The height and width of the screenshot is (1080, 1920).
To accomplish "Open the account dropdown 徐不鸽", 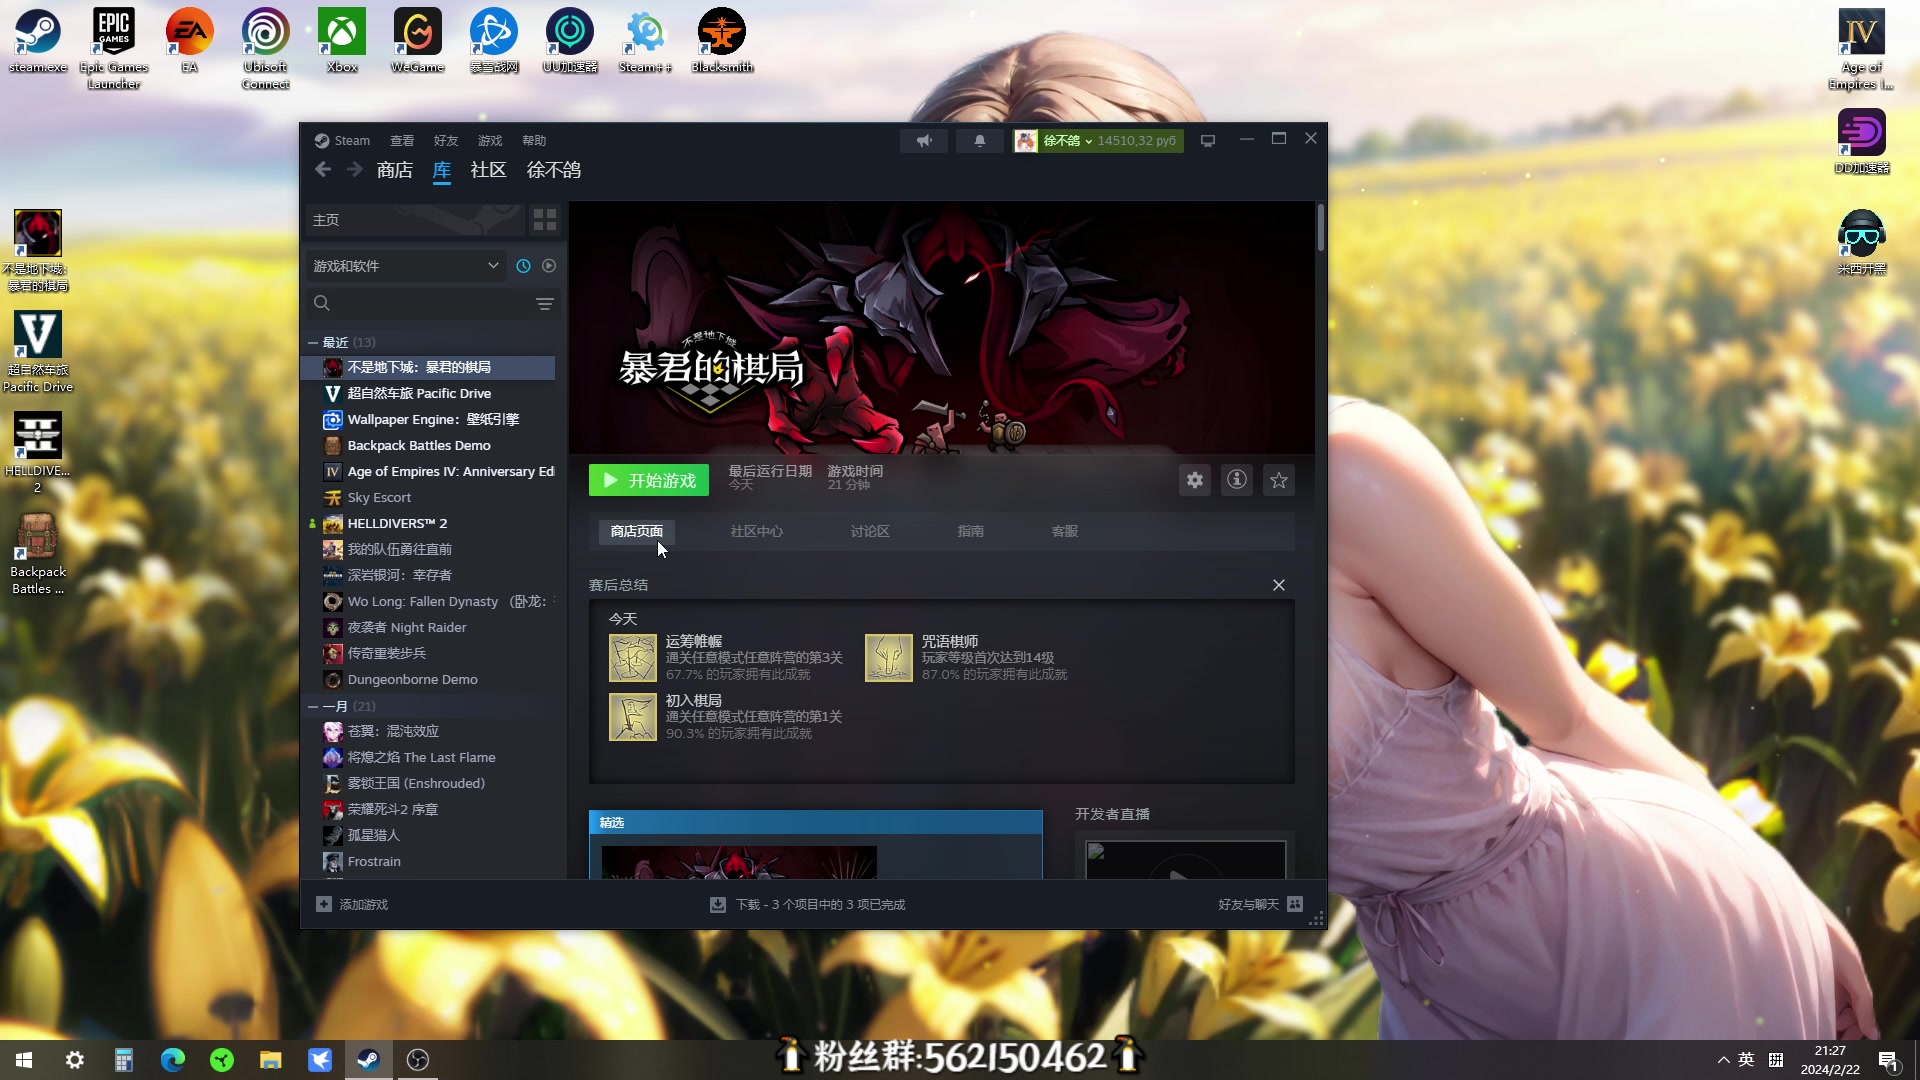I will pyautogui.click(x=1099, y=141).
